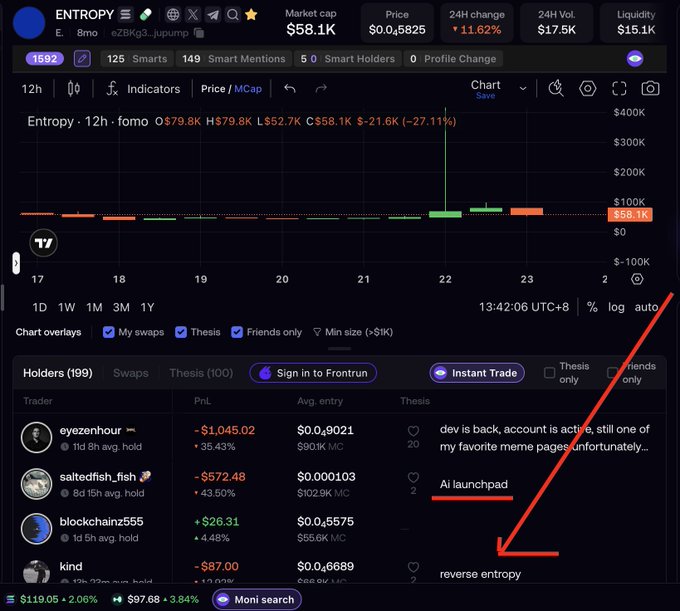This screenshot has width=680, height=611.
Task: Expand the left side panel arrow
Action: click(16, 263)
